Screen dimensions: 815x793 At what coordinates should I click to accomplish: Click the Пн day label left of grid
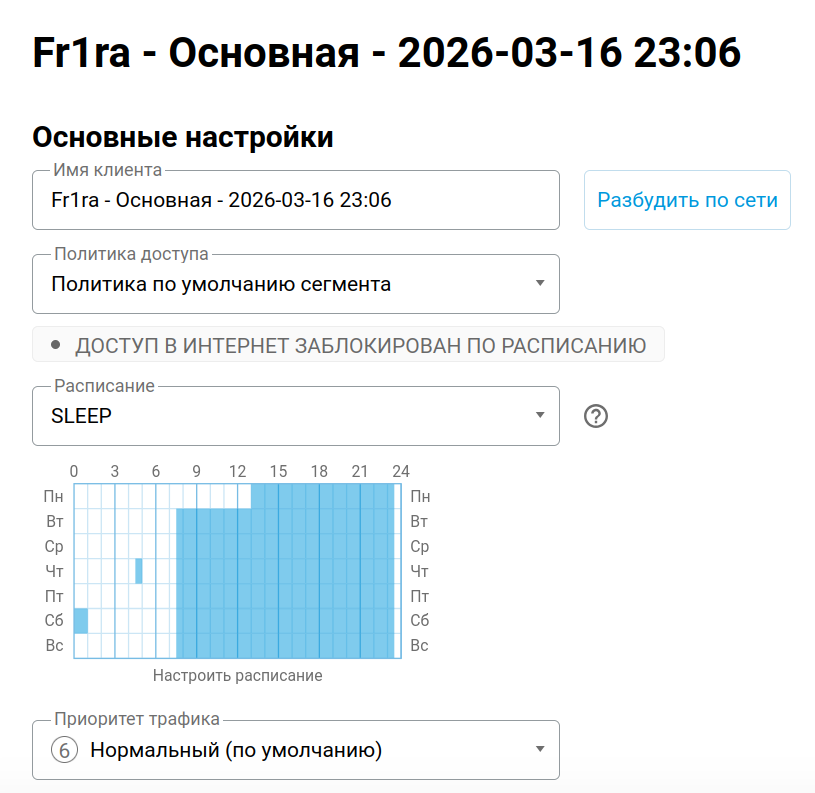point(54,496)
